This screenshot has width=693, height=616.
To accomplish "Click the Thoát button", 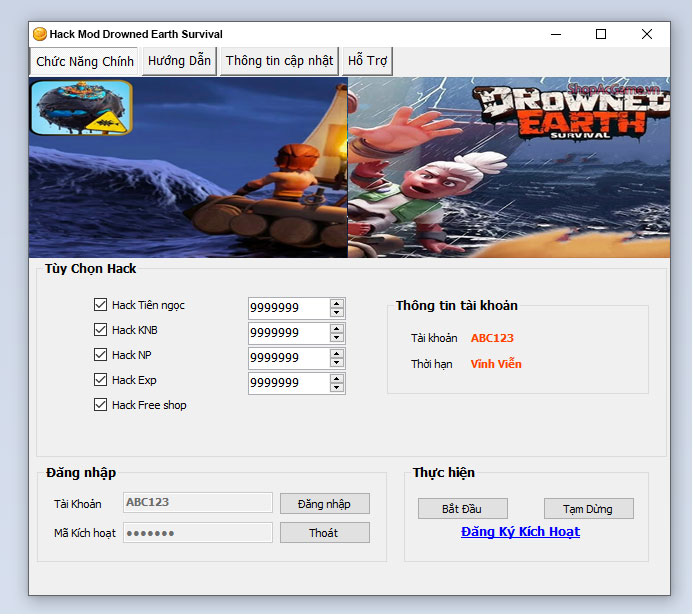I will (324, 533).
